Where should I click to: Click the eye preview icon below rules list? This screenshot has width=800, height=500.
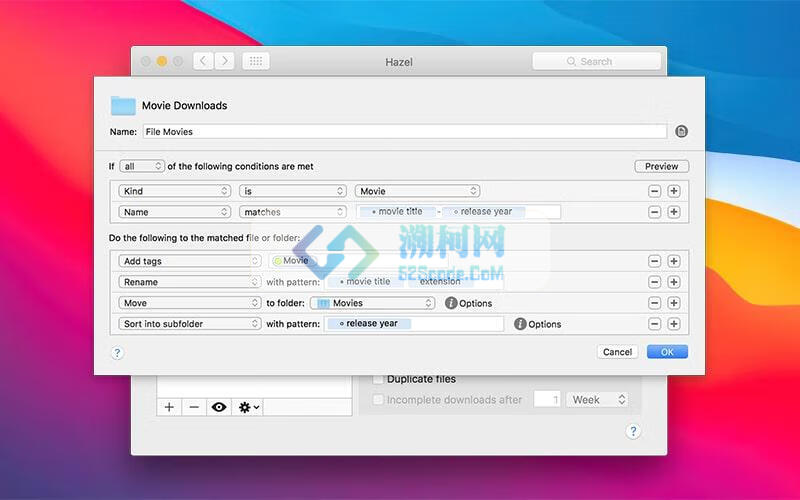[219, 407]
